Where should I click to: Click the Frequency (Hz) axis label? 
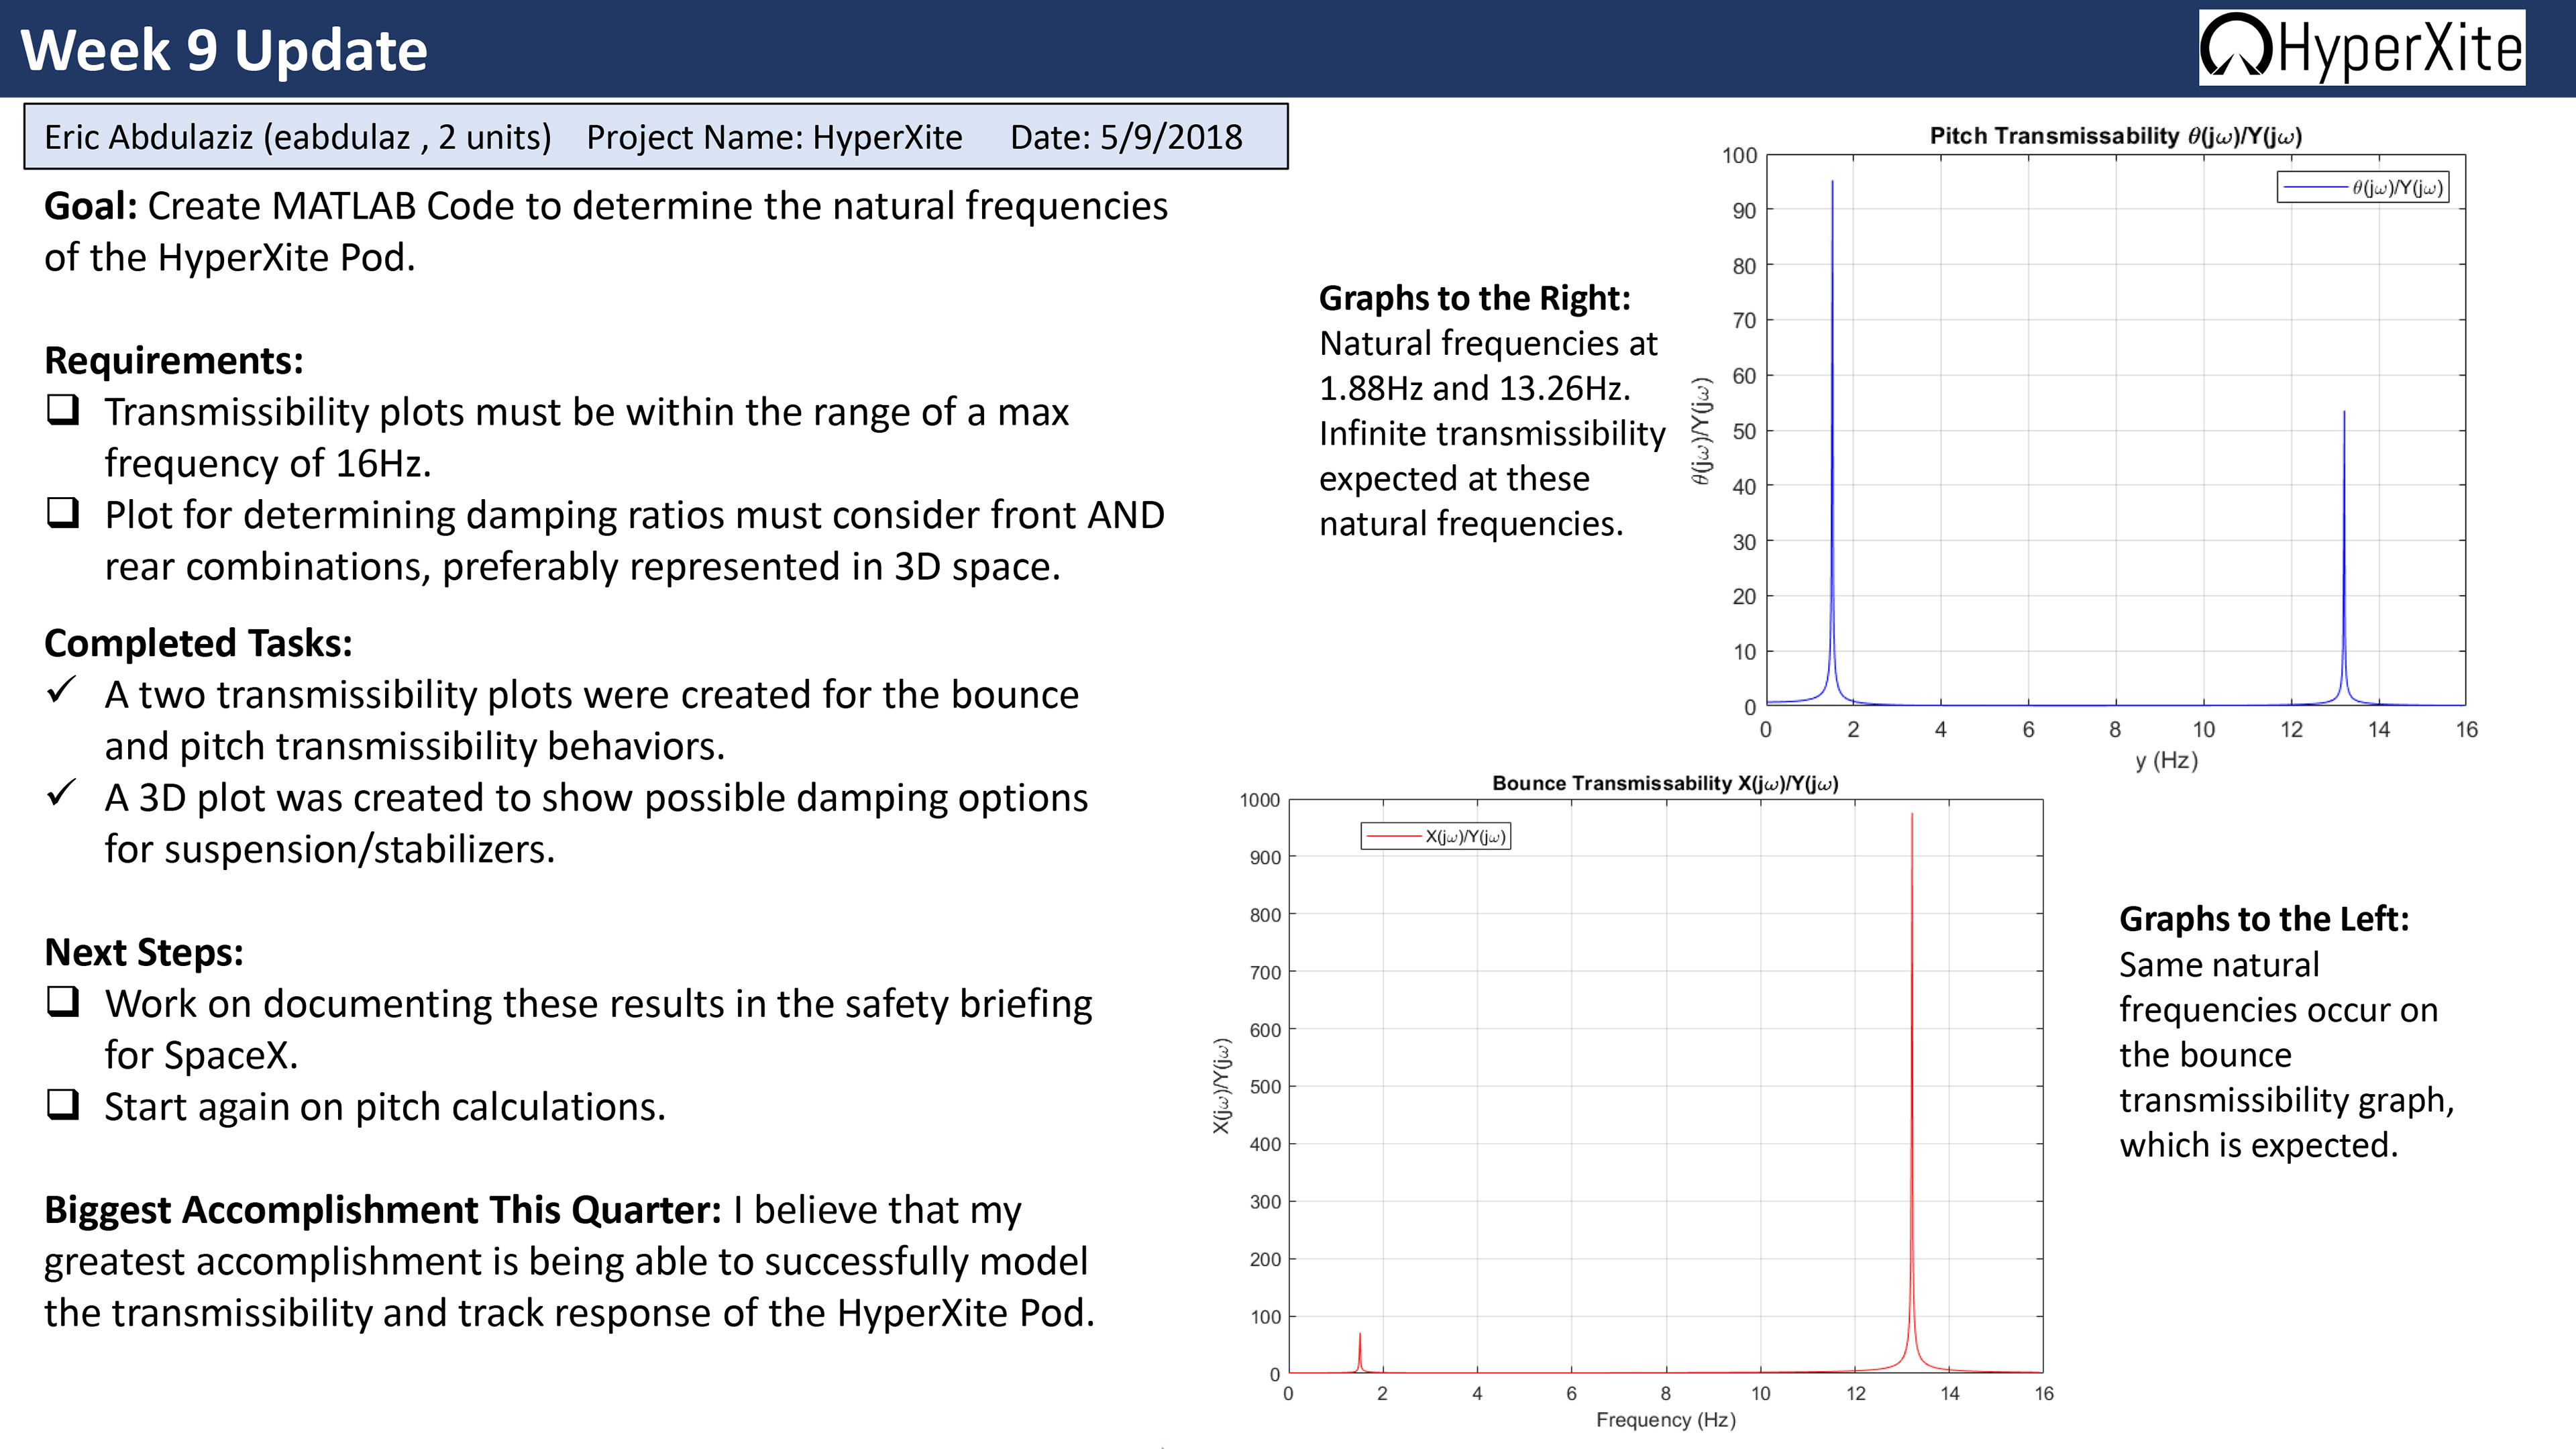coord(1666,1419)
